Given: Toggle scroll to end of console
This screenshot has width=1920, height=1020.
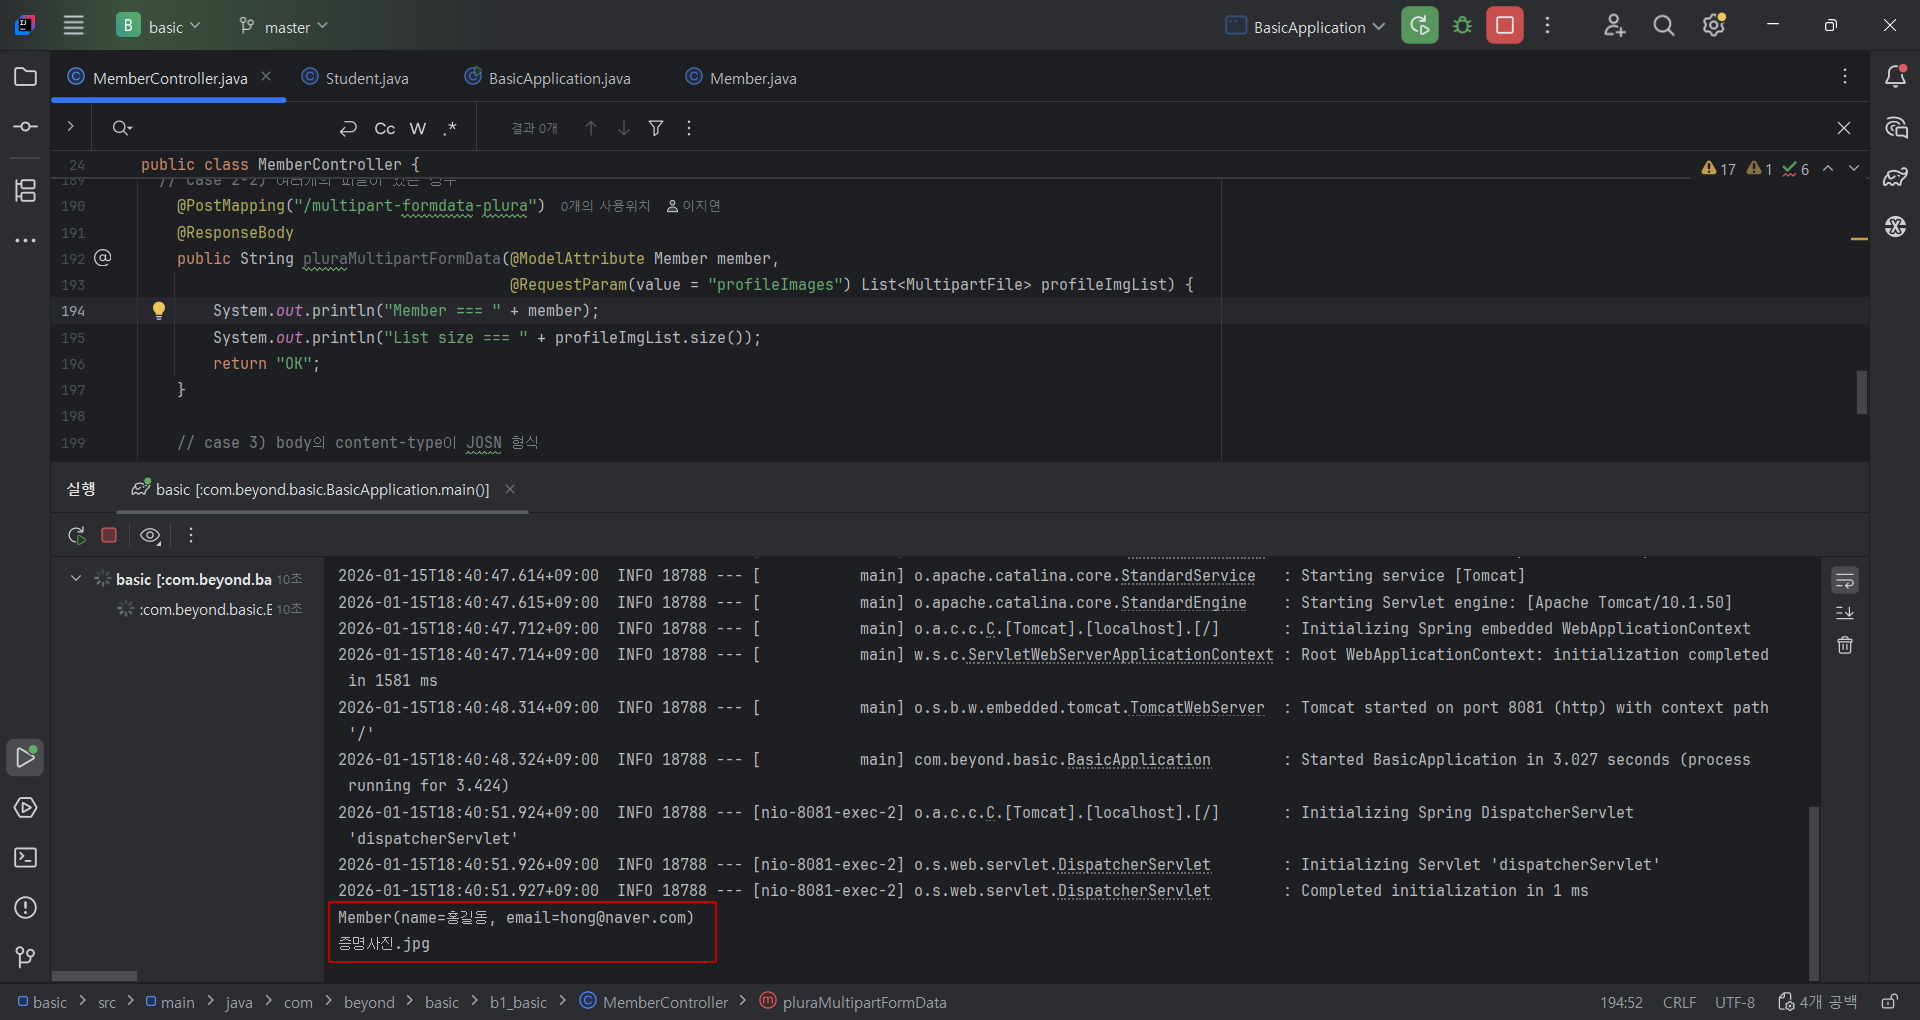Looking at the screenshot, I should click(x=1845, y=612).
